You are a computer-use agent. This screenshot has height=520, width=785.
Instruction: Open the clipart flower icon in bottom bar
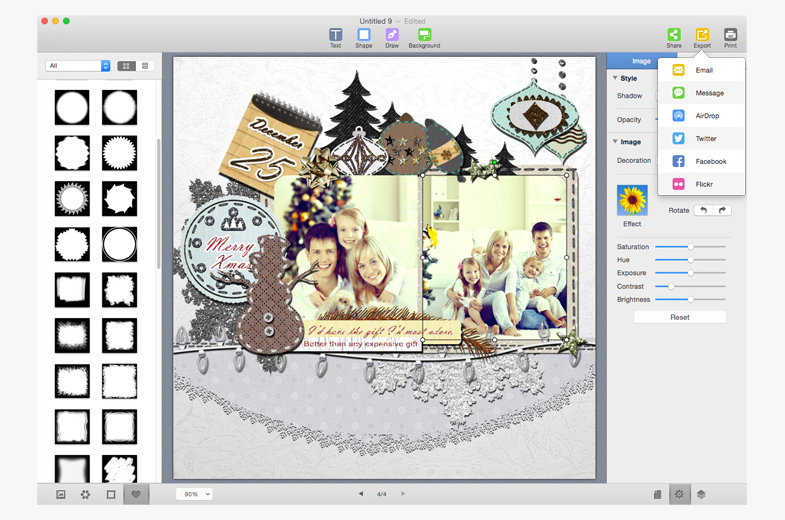[x=86, y=494]
